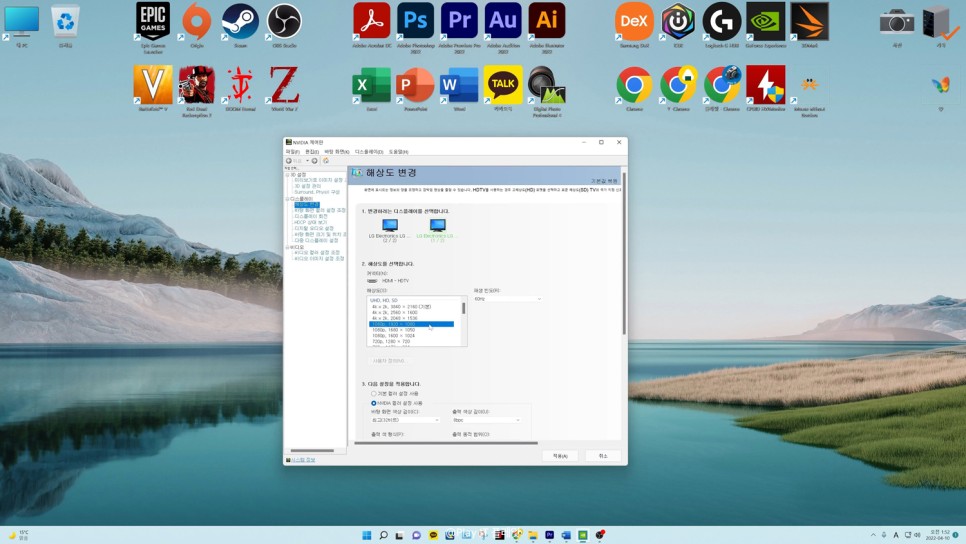Screen dimensions: 966x544
Task: Click the resolution list scrollbar thumb
Action: 463,308
